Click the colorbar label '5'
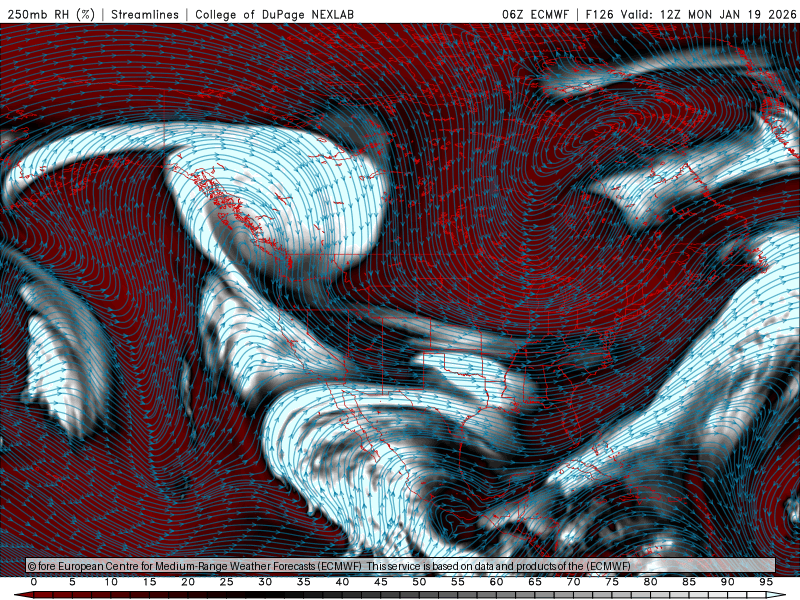This screenshot has width=800, height=600. pos(72,582)
